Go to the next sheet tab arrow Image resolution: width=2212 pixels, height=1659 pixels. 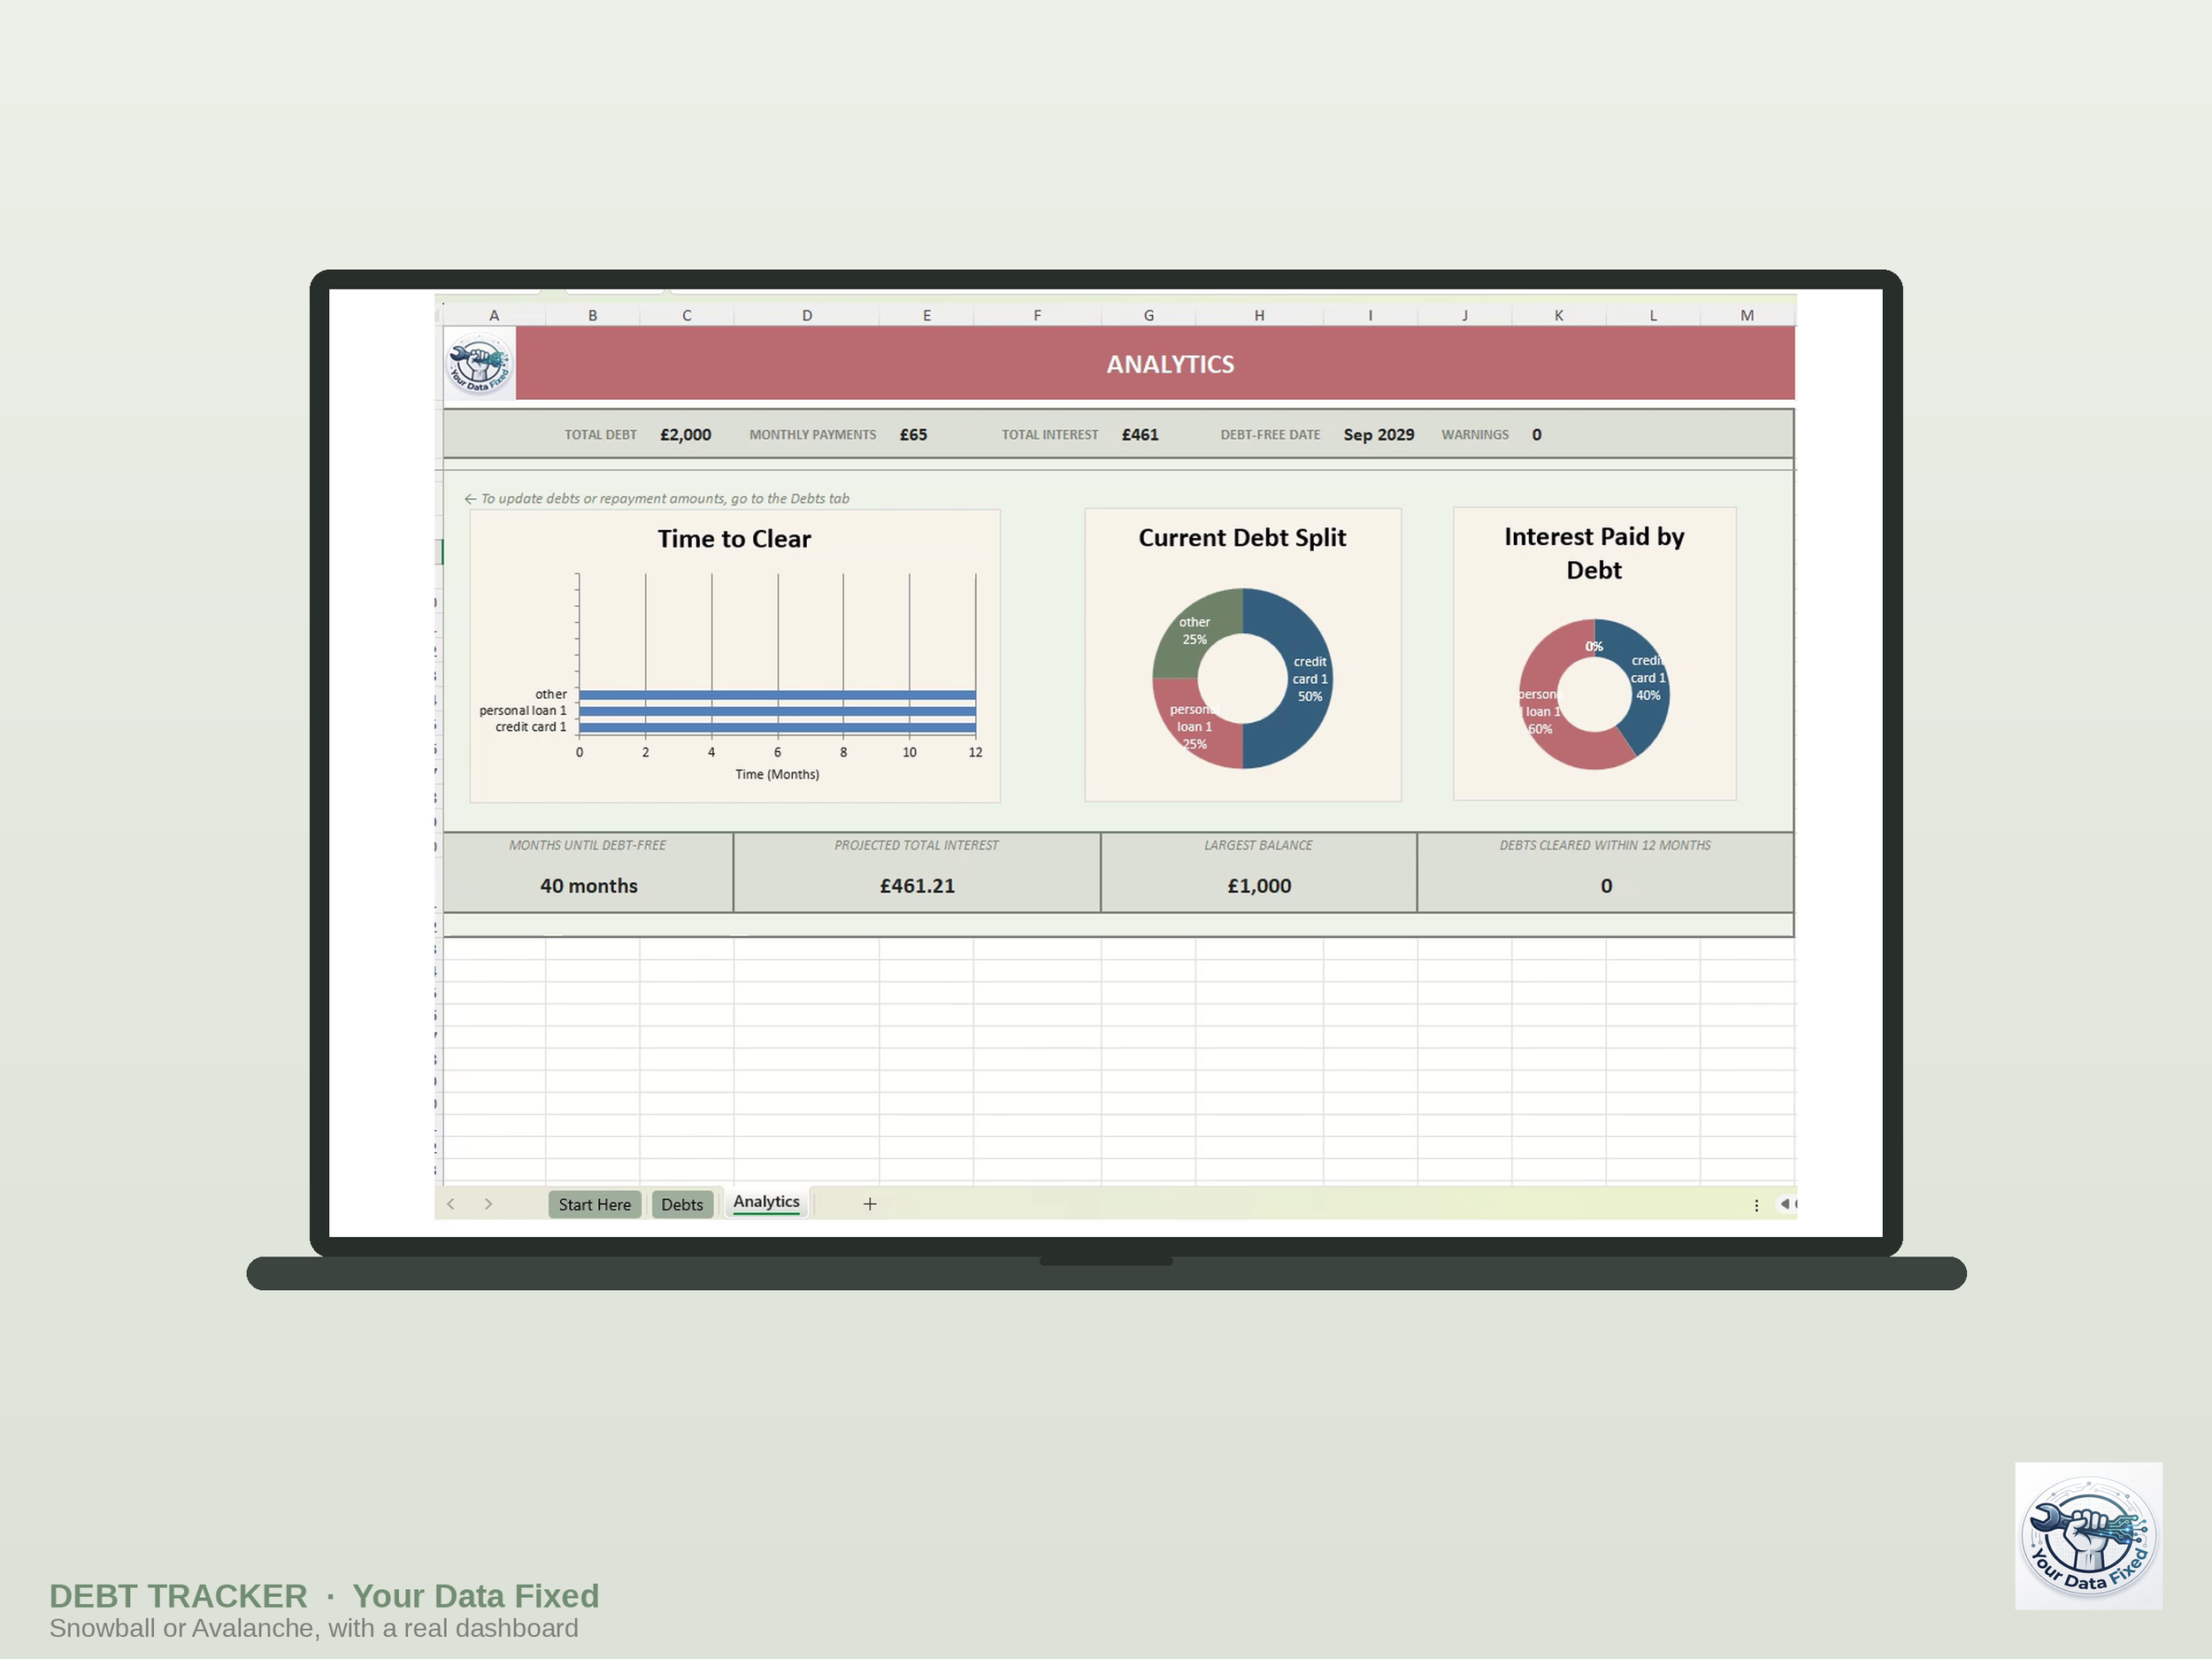coord(488,1204)
